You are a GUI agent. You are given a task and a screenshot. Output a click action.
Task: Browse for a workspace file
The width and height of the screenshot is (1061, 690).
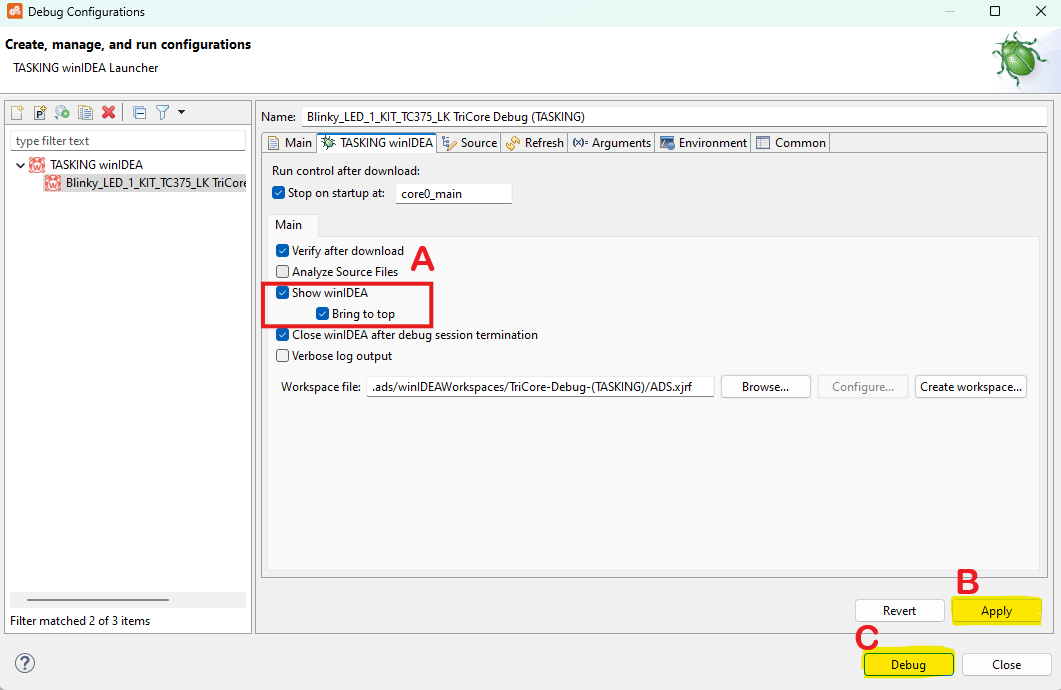[x=765, y=385]
